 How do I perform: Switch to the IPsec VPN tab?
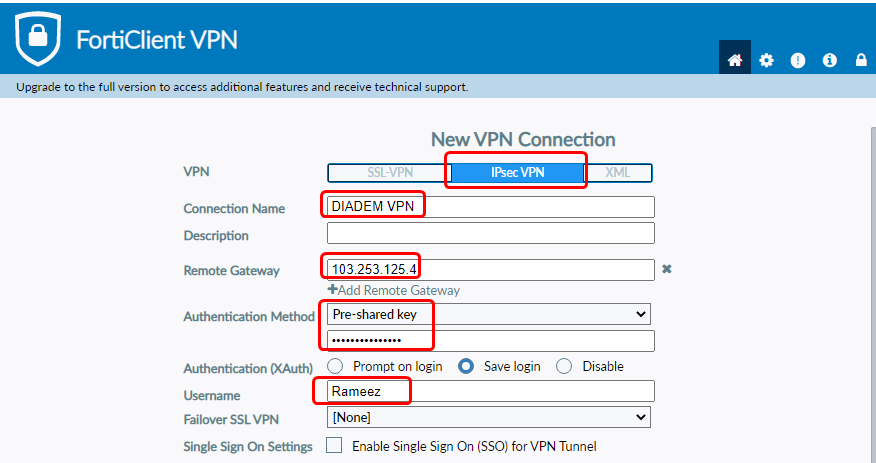517,173
